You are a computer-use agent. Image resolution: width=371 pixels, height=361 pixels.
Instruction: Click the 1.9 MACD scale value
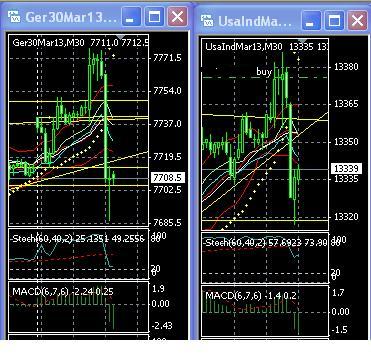(x=158, y=289)
